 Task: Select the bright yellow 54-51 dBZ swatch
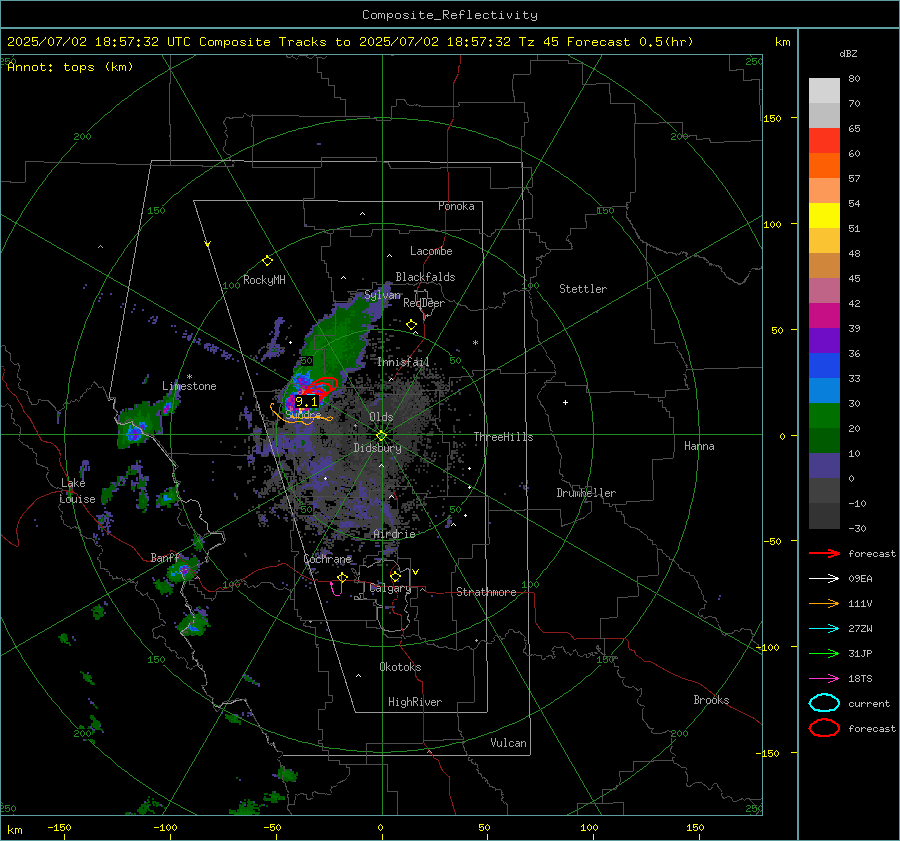[824, 216]
